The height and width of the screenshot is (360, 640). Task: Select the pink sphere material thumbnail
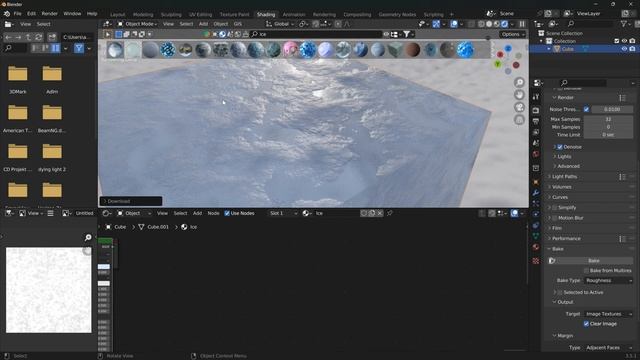pos(290,50)
